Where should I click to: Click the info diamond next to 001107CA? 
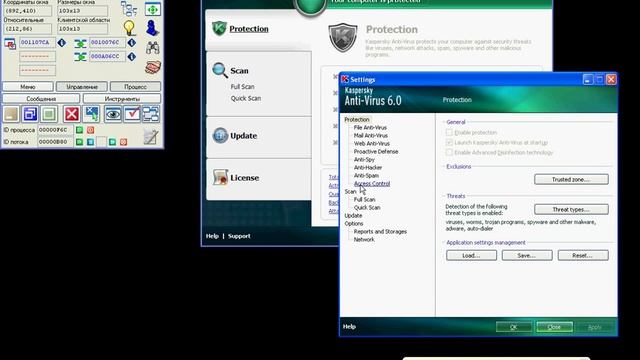[62, 42]
